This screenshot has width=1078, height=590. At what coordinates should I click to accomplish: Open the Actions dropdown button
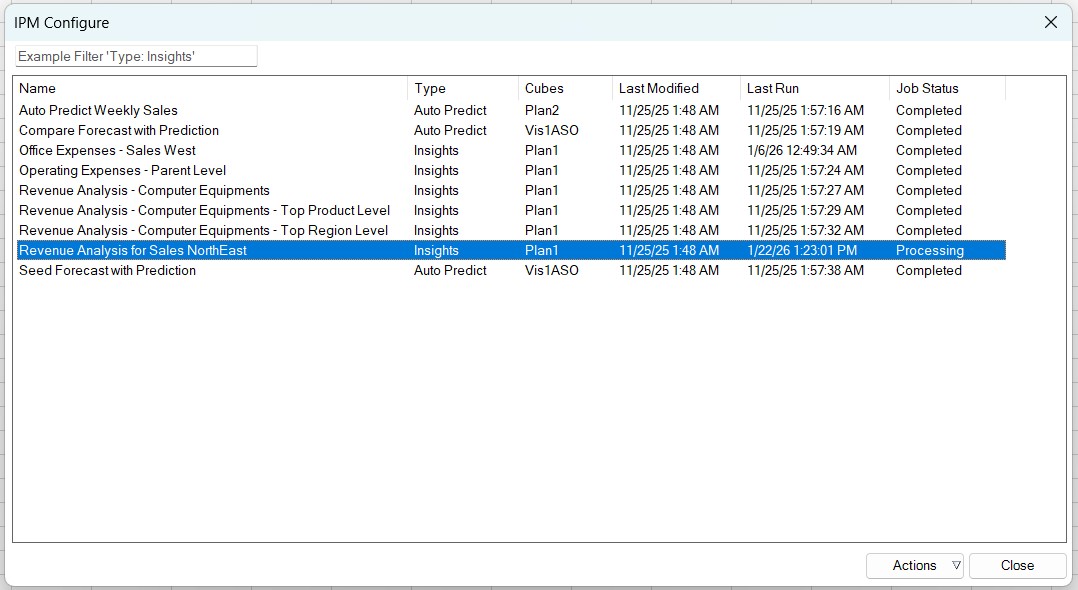point(914,565)
